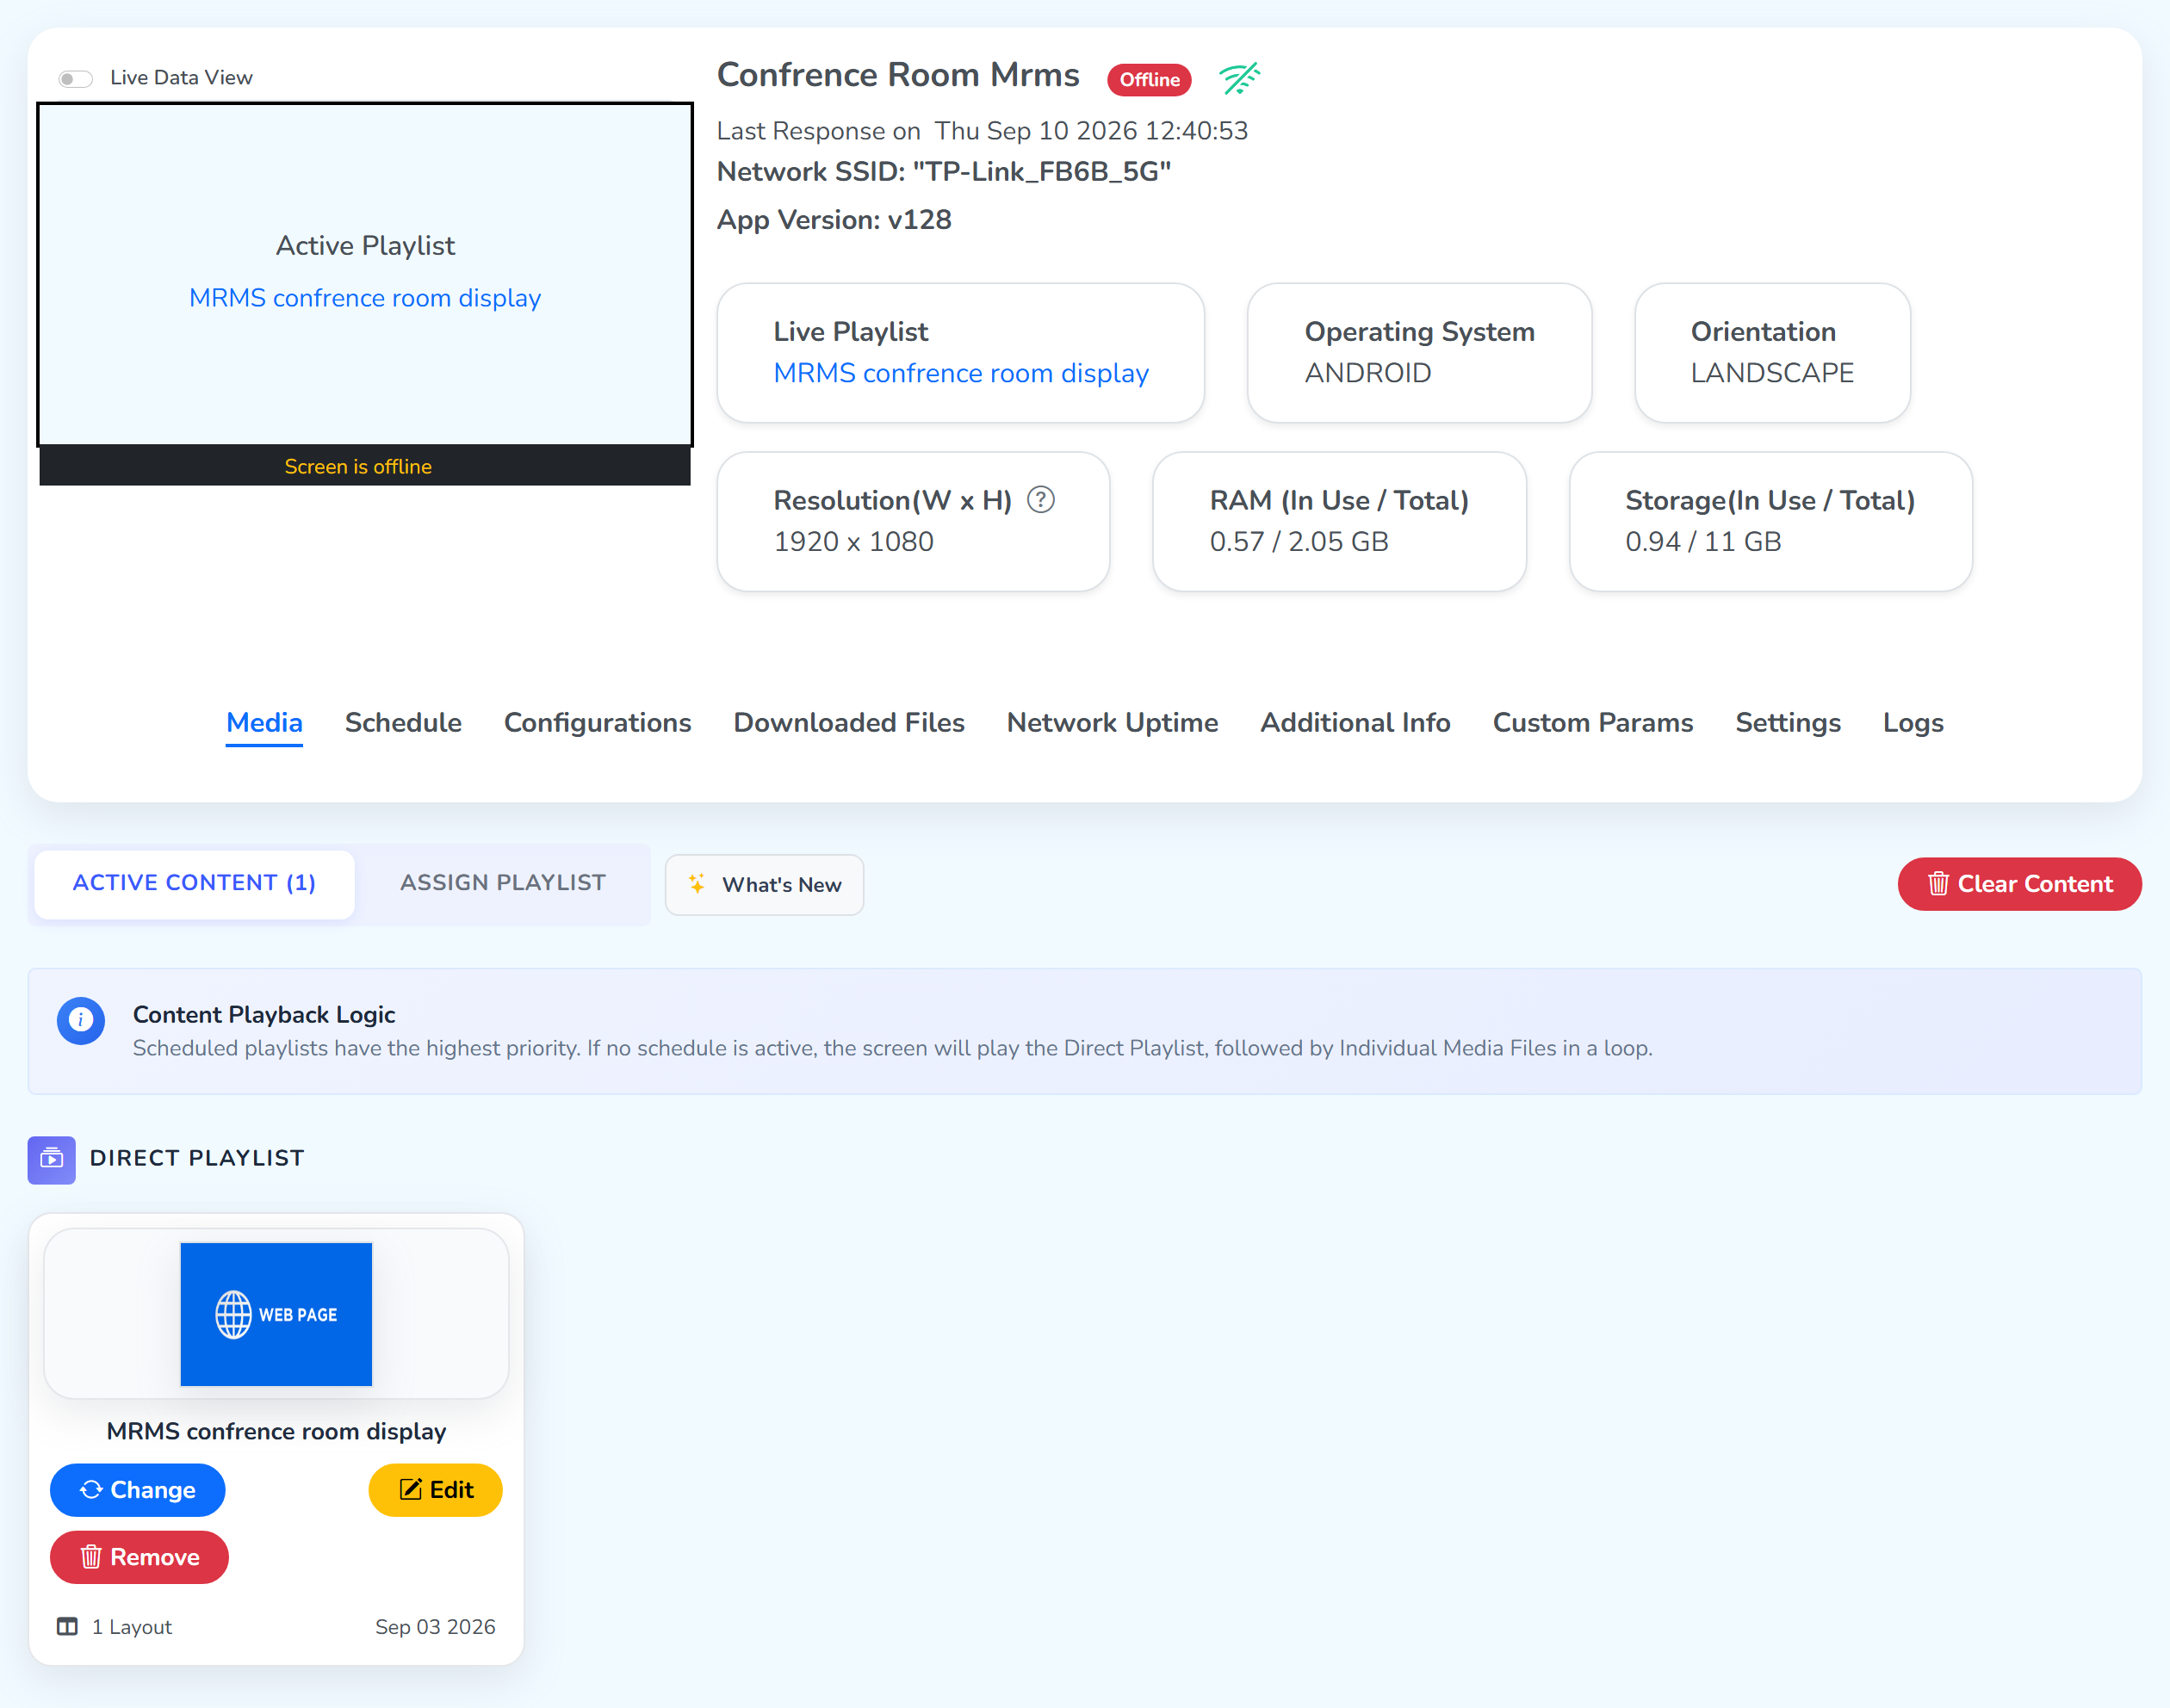Click the Network SSID text
Screen dimensions: 2170x1708
pyautogui.click(x=944, y=172)
